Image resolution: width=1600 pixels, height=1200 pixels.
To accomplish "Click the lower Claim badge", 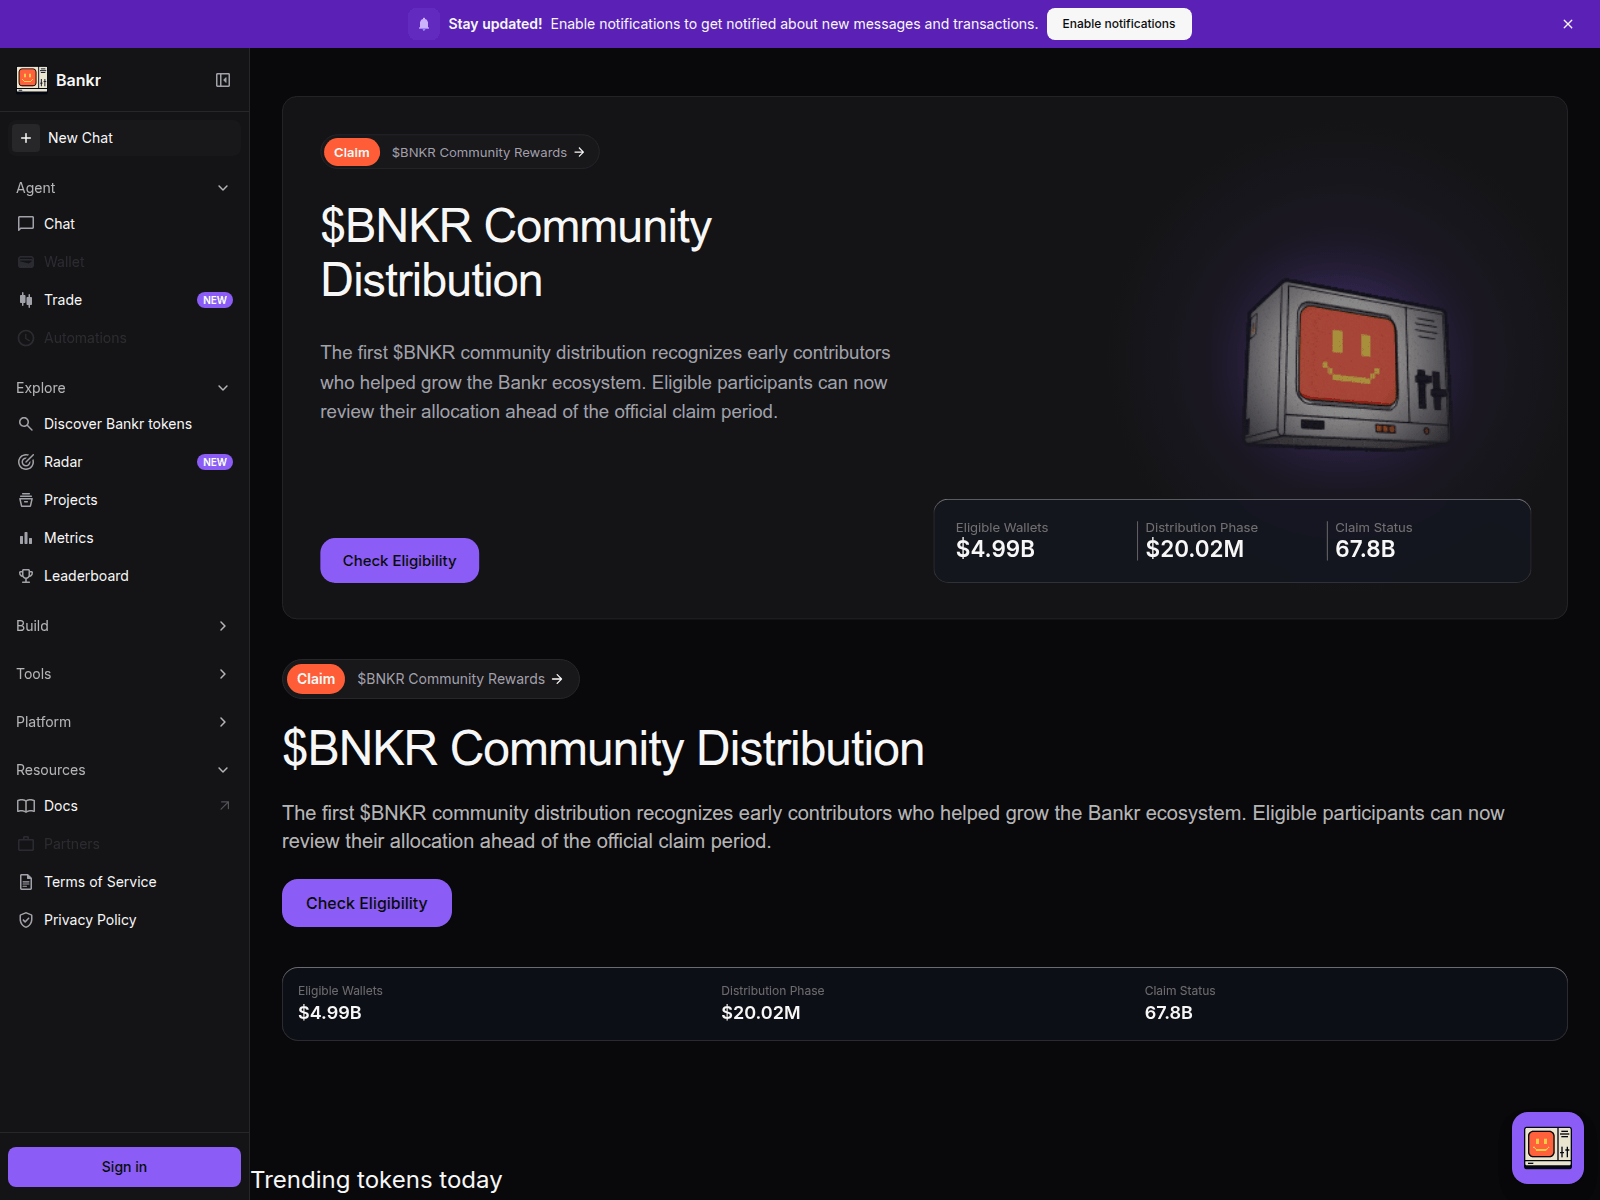I will click(x=316, y=679).
